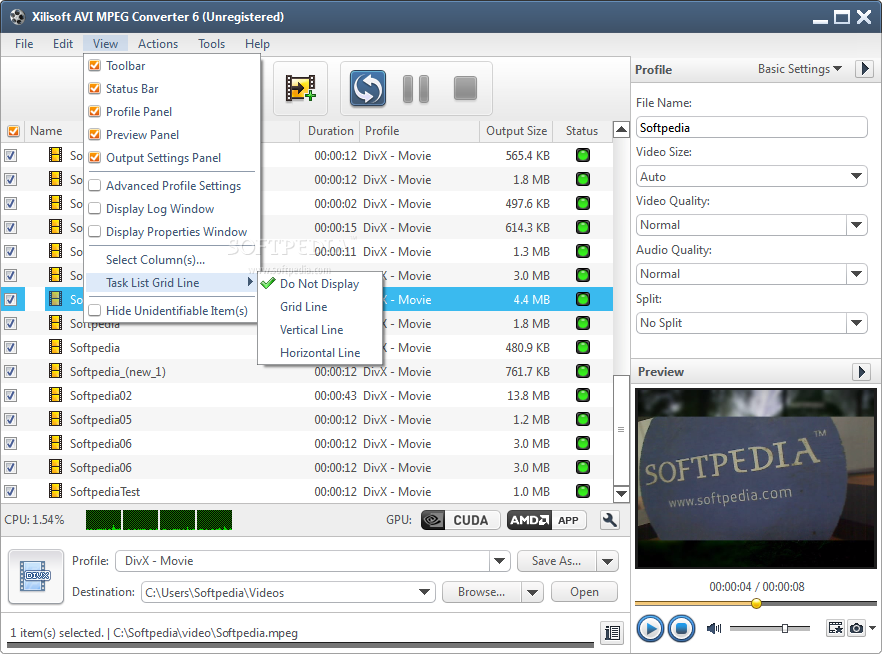Expand the Basic Settings dropdown
Viewport: 882px width, 654px height.
[799, 69]
